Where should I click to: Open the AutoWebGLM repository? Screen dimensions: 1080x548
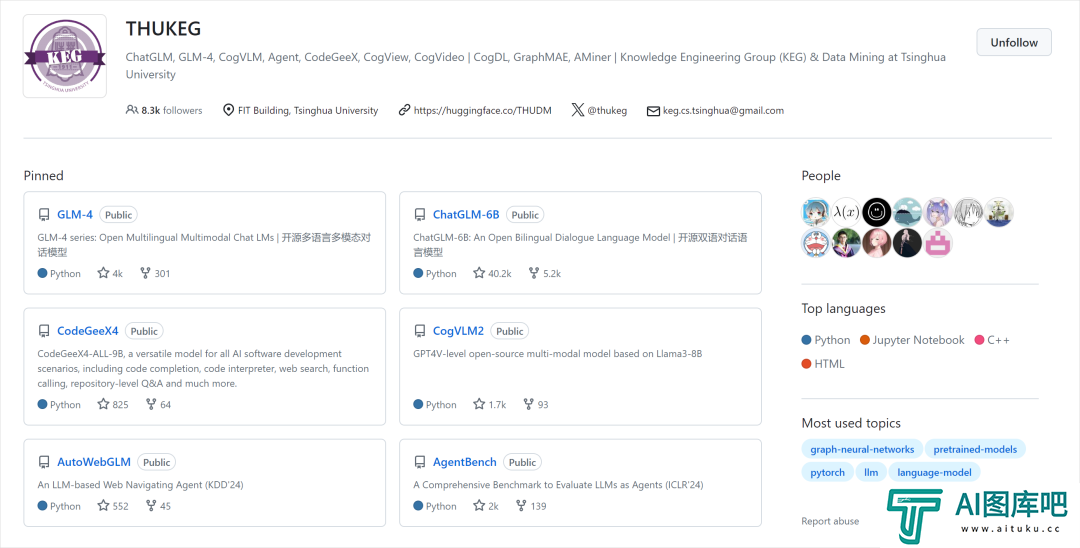(94, 462)
